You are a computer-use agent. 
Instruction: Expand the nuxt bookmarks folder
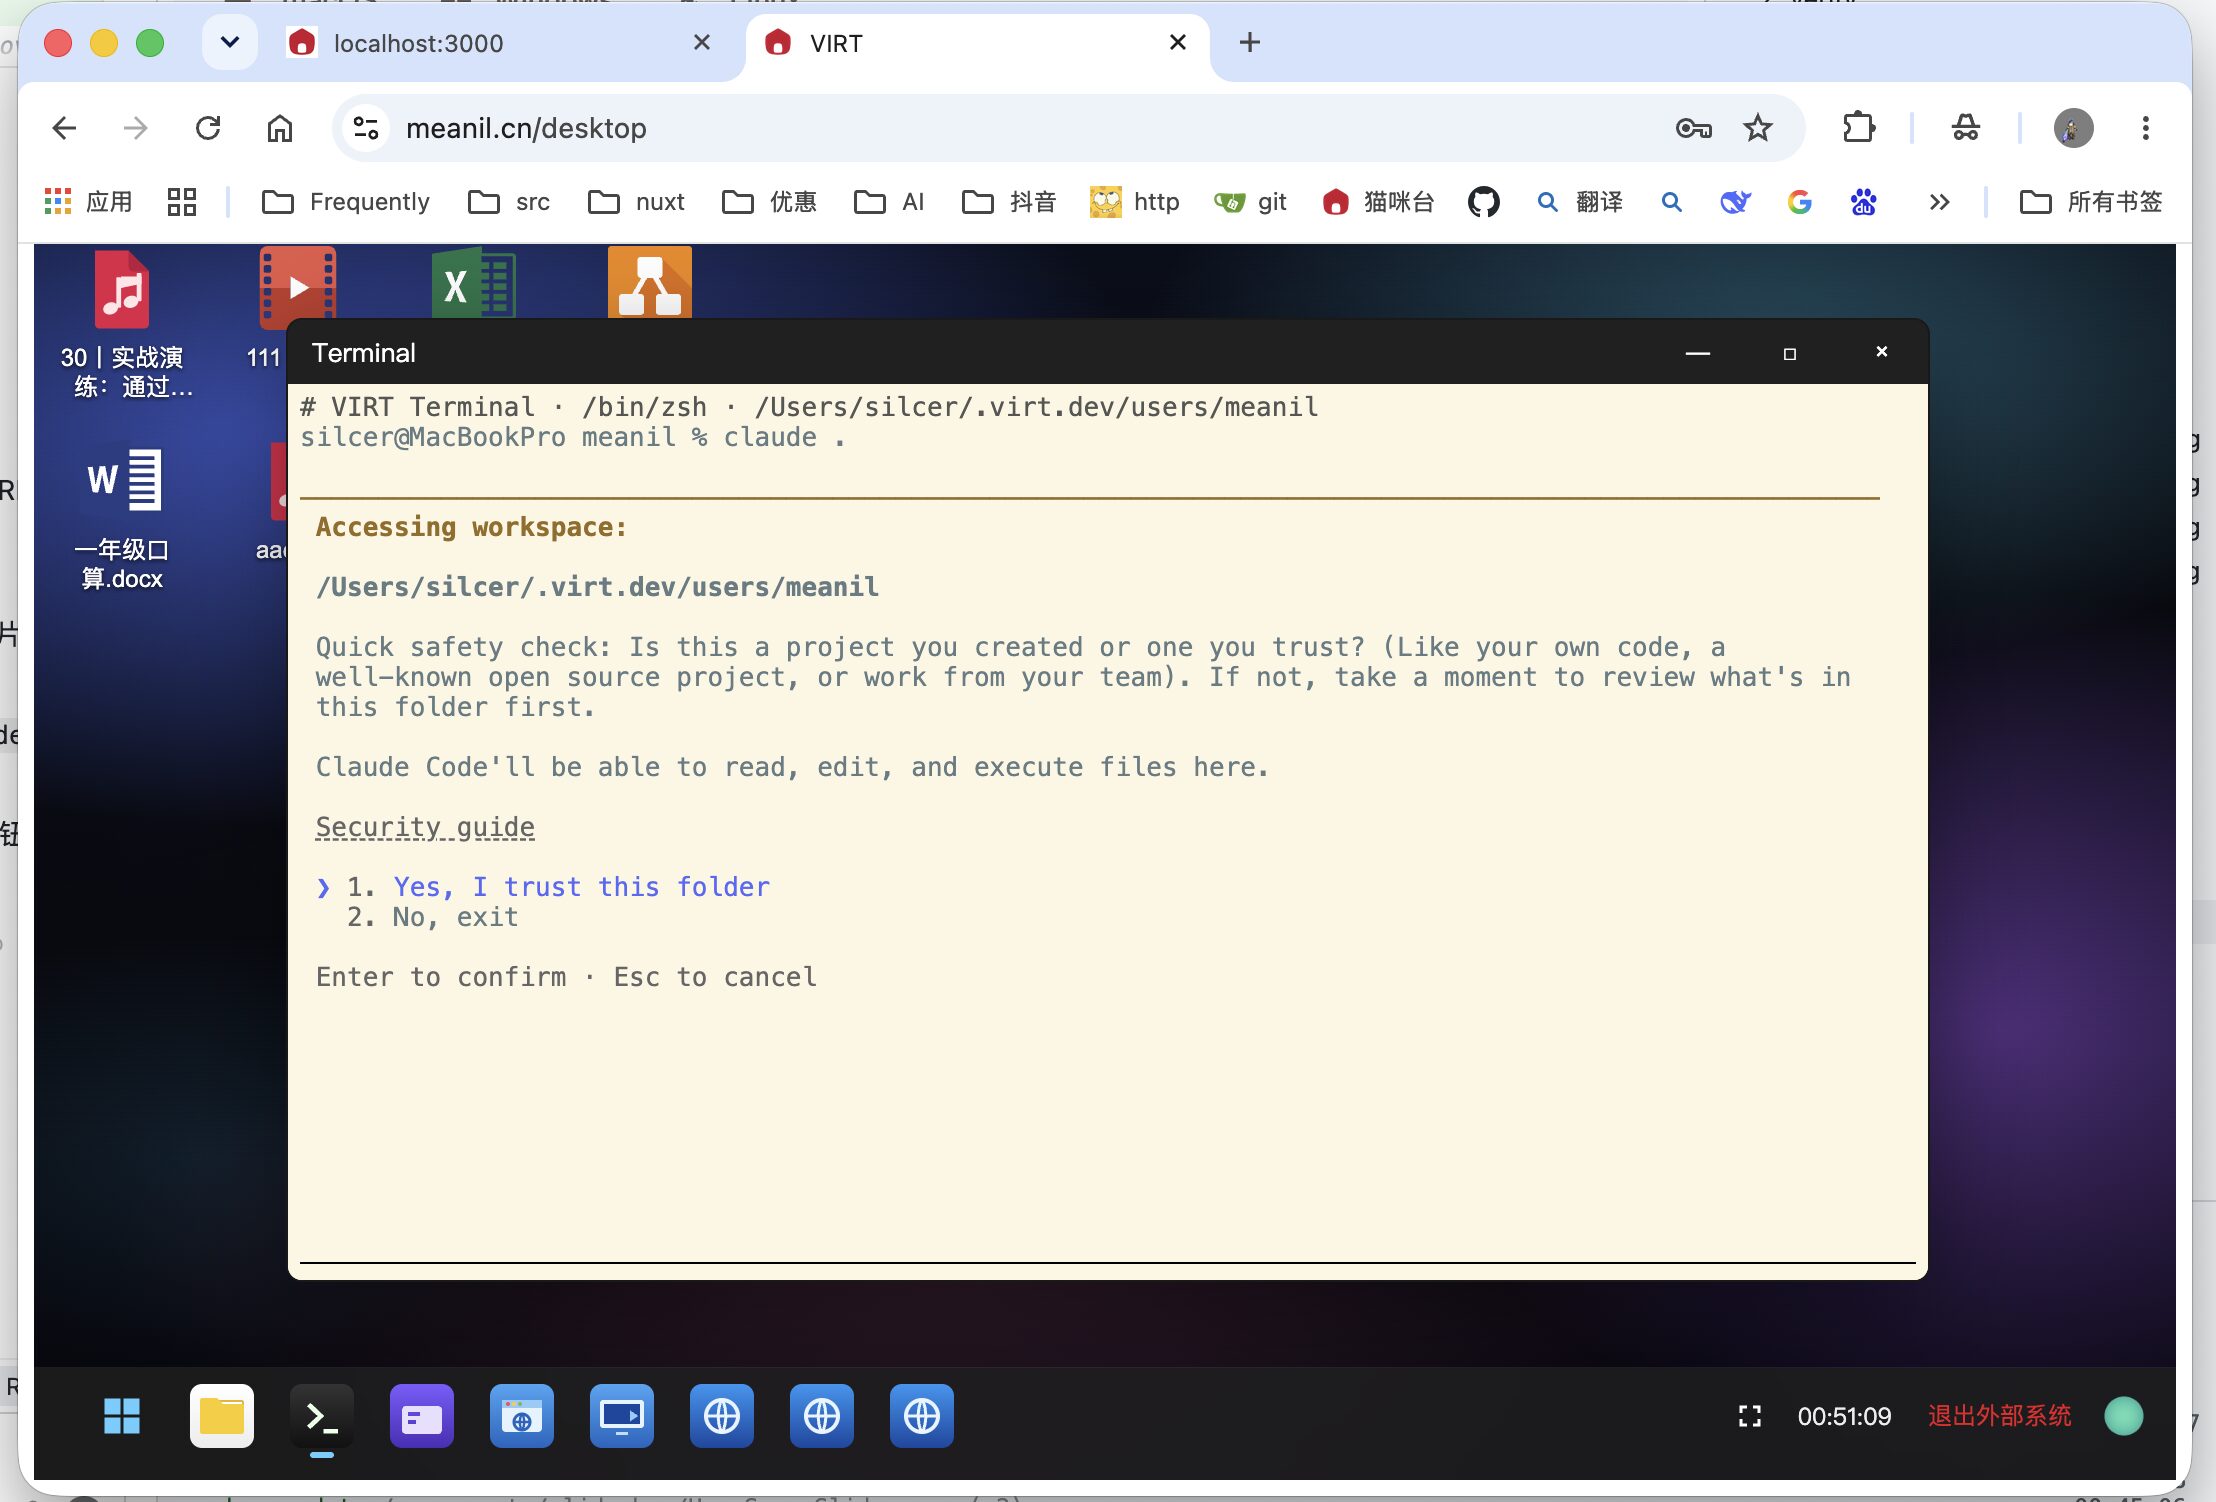point(636,202)
